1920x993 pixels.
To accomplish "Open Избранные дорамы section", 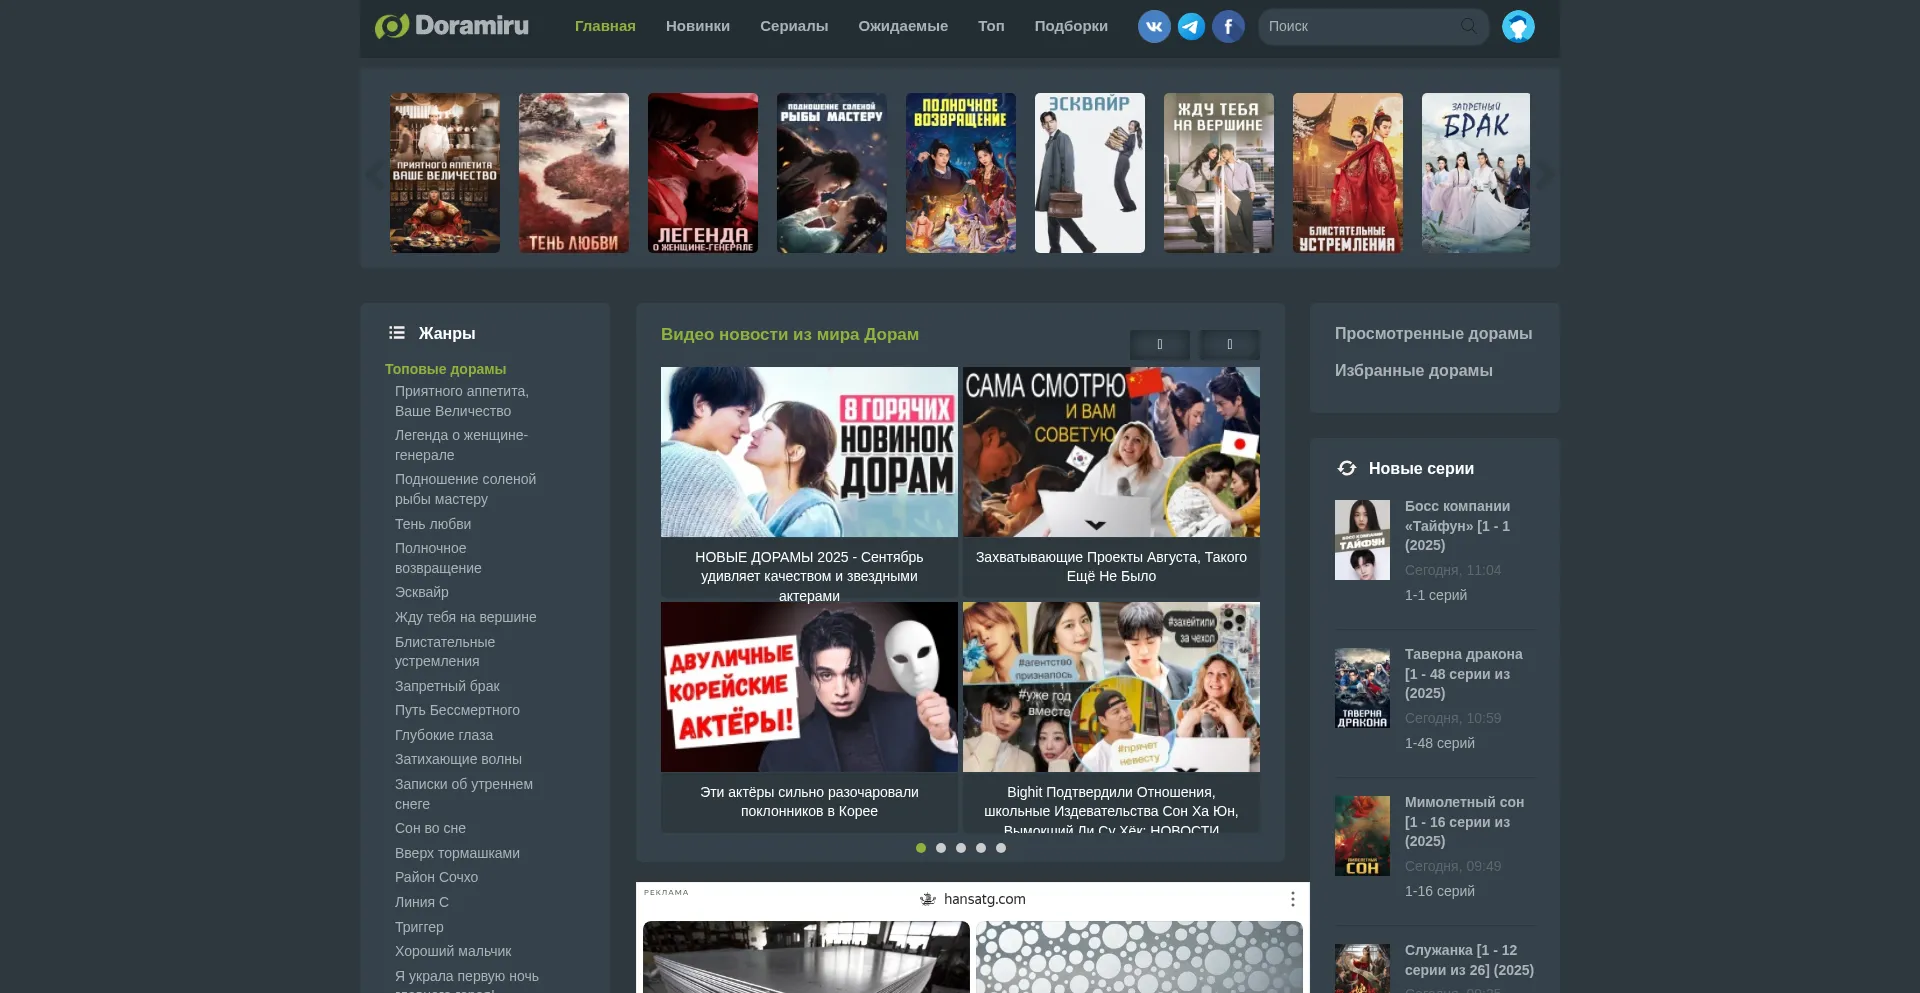I will point(1413,370).
